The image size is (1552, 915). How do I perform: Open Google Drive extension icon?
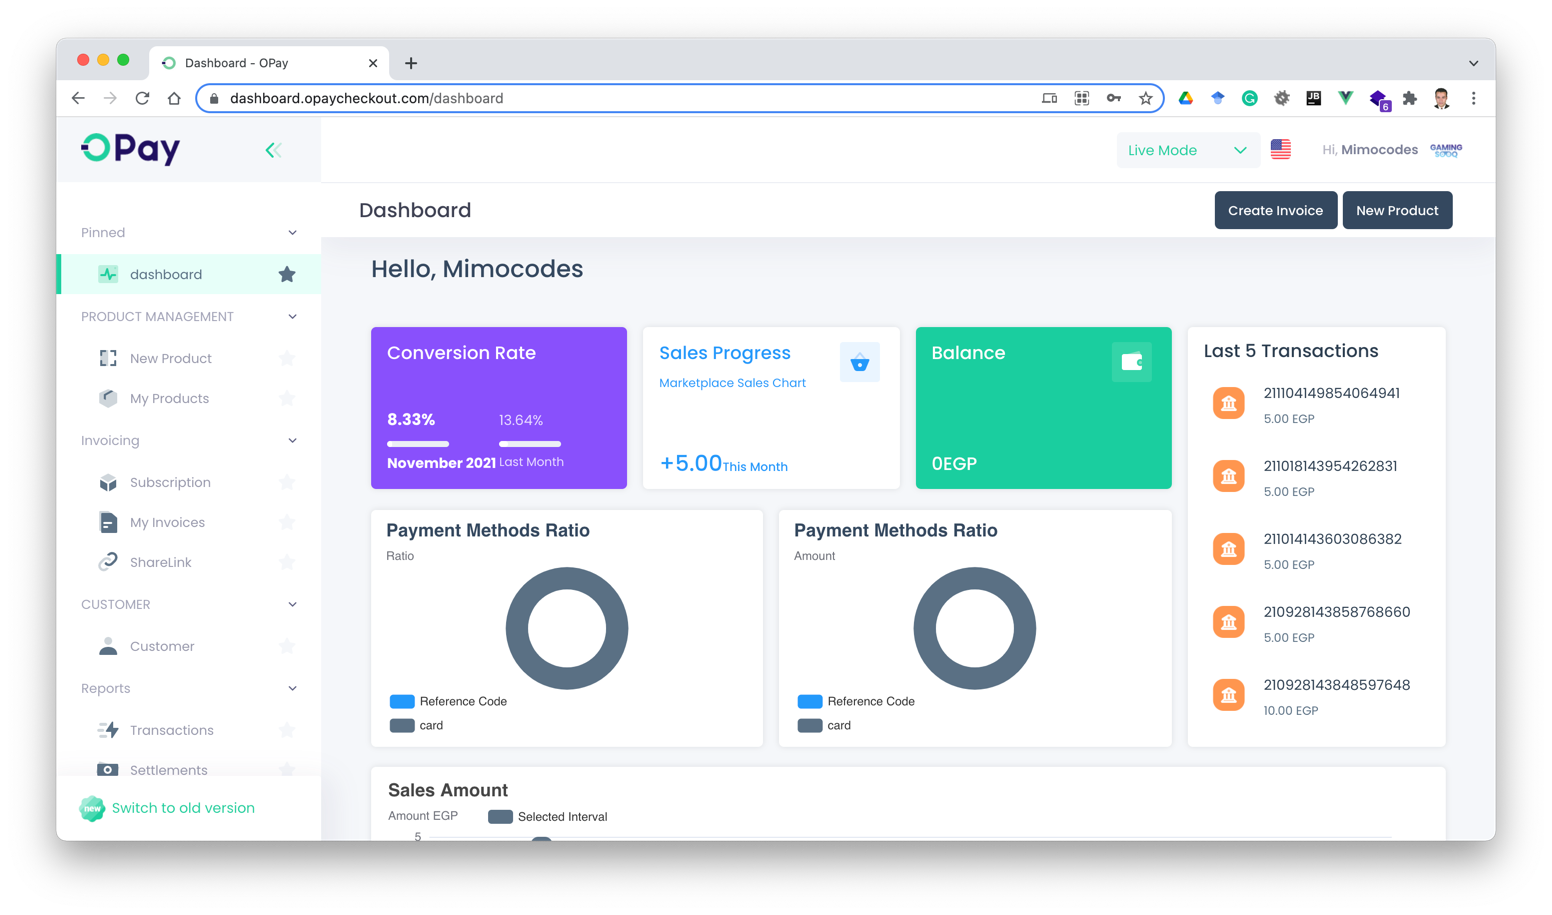click(1186, 98)
